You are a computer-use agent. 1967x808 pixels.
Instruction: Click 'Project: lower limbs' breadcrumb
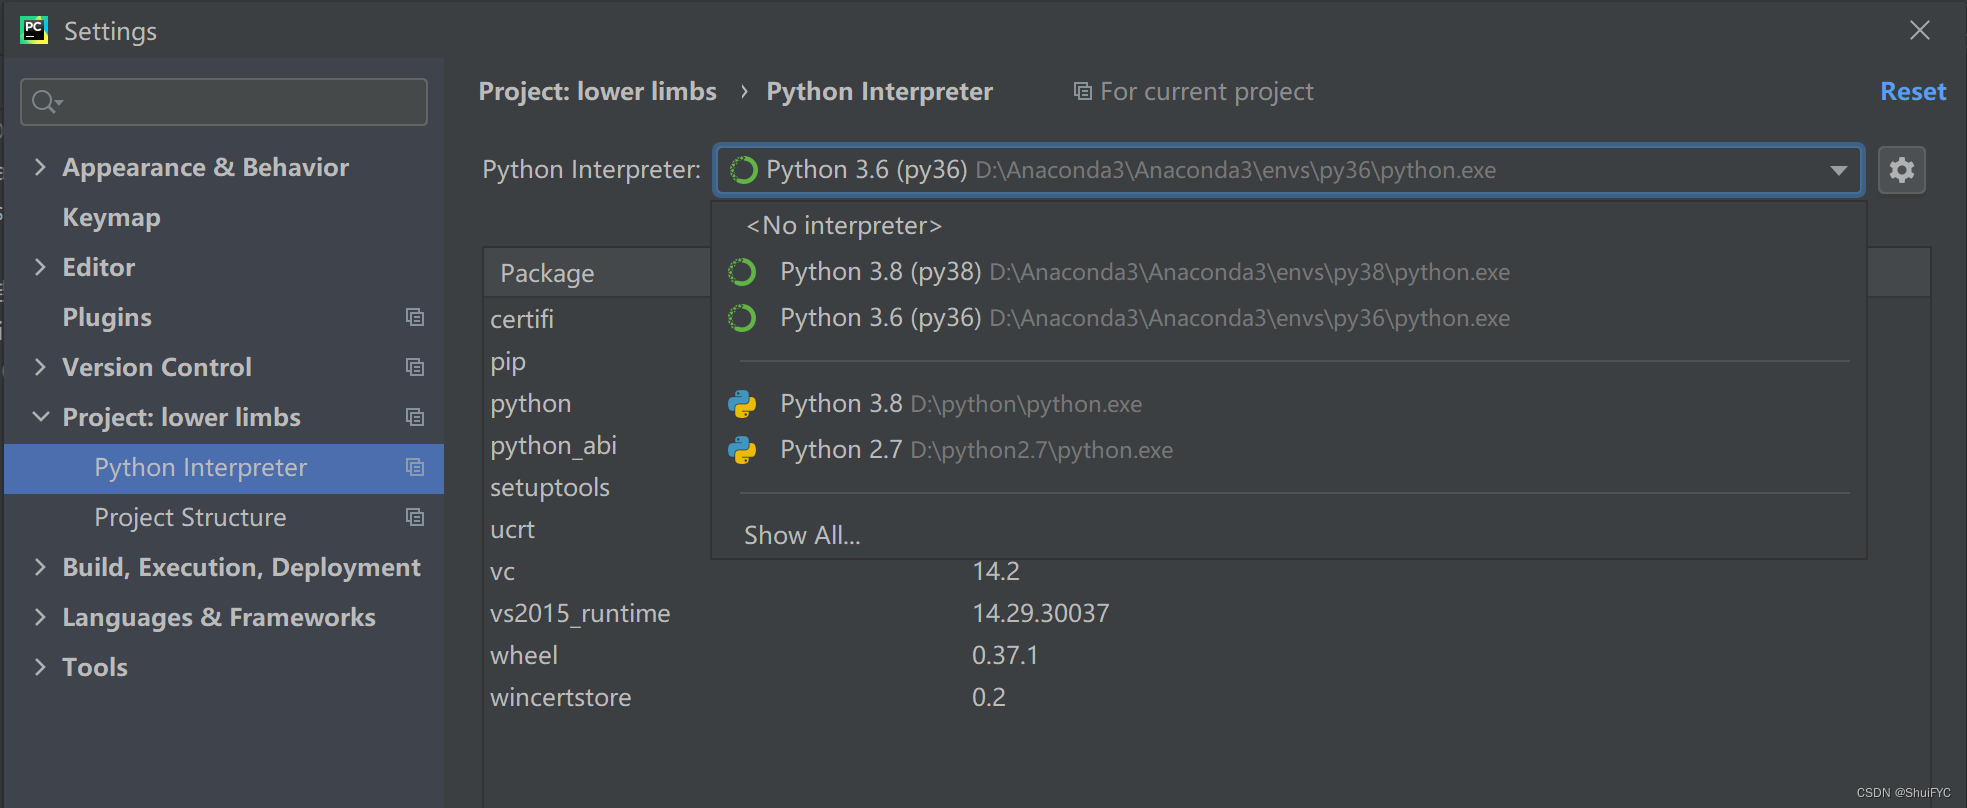(597, 91)
